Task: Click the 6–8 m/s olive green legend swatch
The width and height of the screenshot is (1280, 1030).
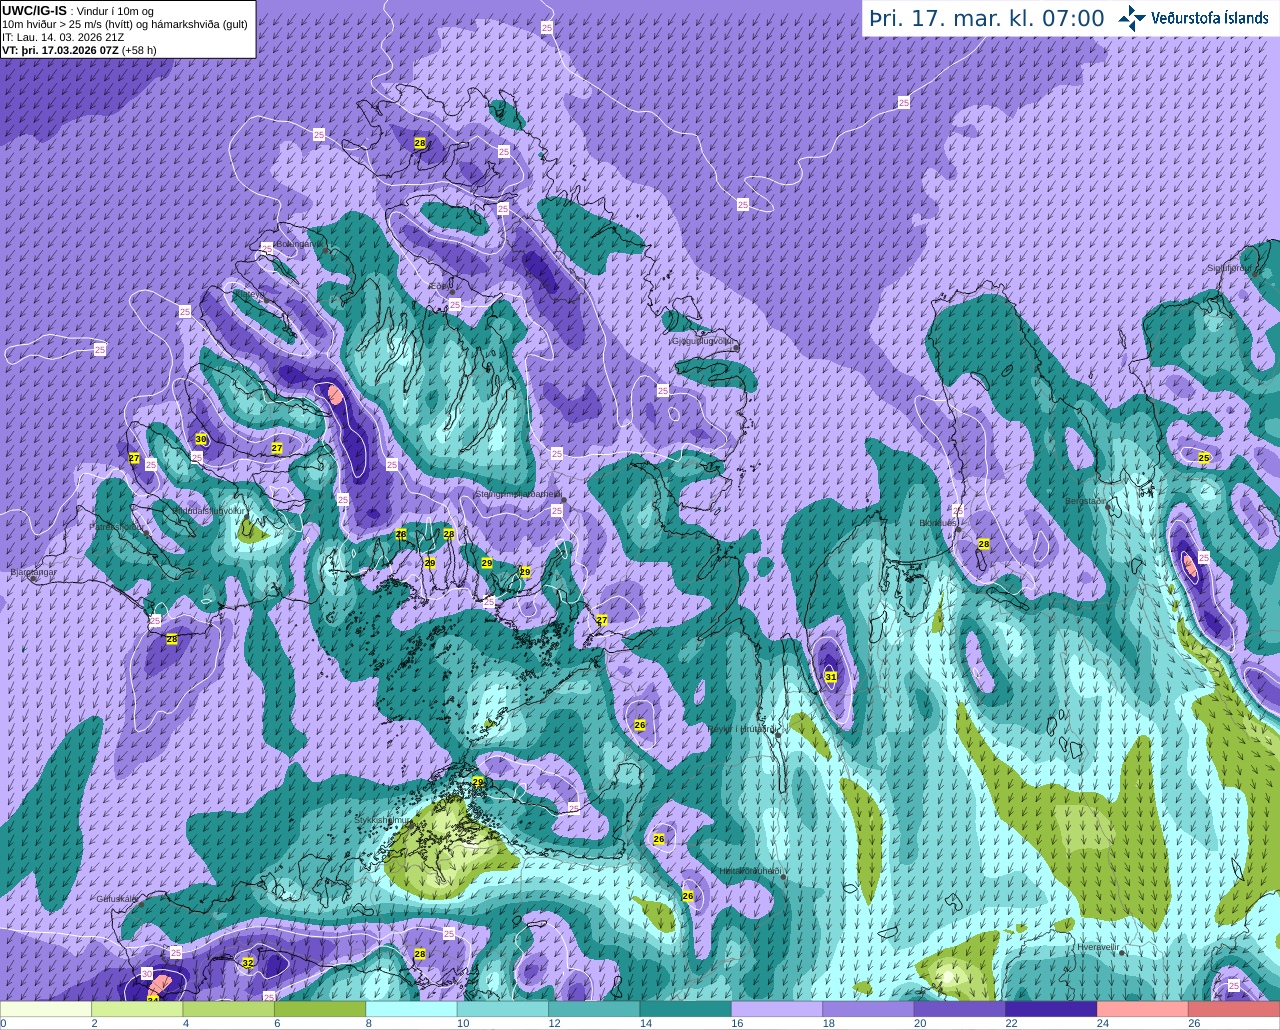Action: pyautogui.click(x=320, y=1009)
